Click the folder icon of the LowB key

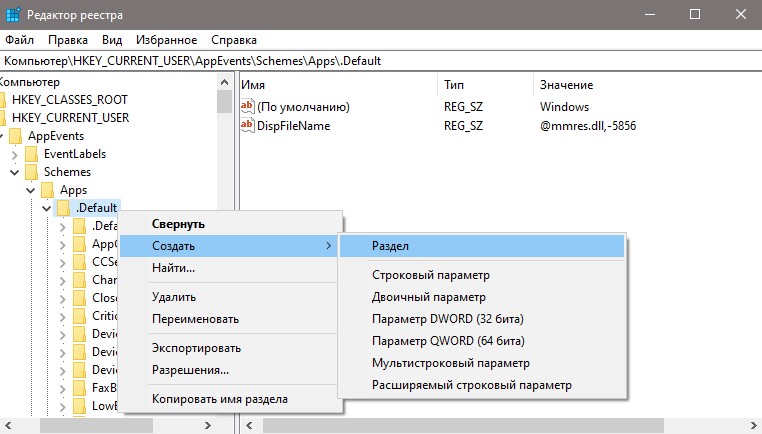pyautogui.click(x=80, y=406)
